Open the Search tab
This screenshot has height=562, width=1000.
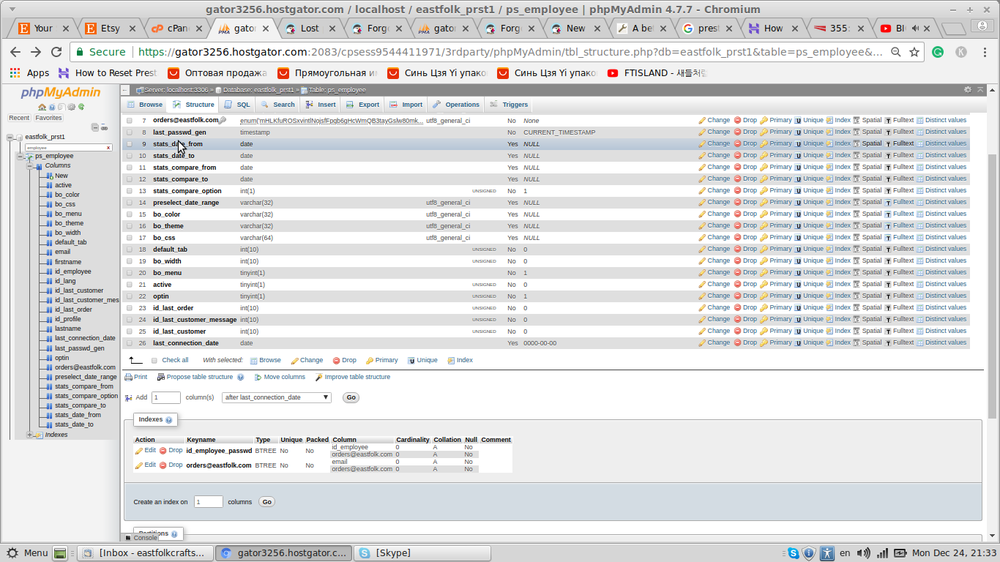pyautogui.click(x=277, y=105)
